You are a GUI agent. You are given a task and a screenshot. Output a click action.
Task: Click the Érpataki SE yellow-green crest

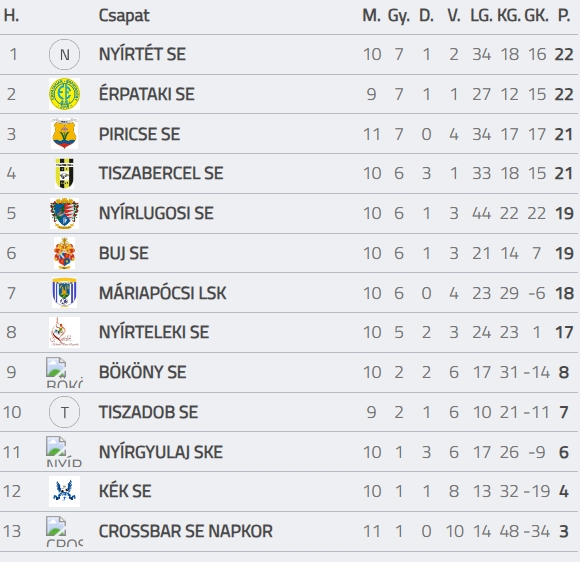pos(64,94)
